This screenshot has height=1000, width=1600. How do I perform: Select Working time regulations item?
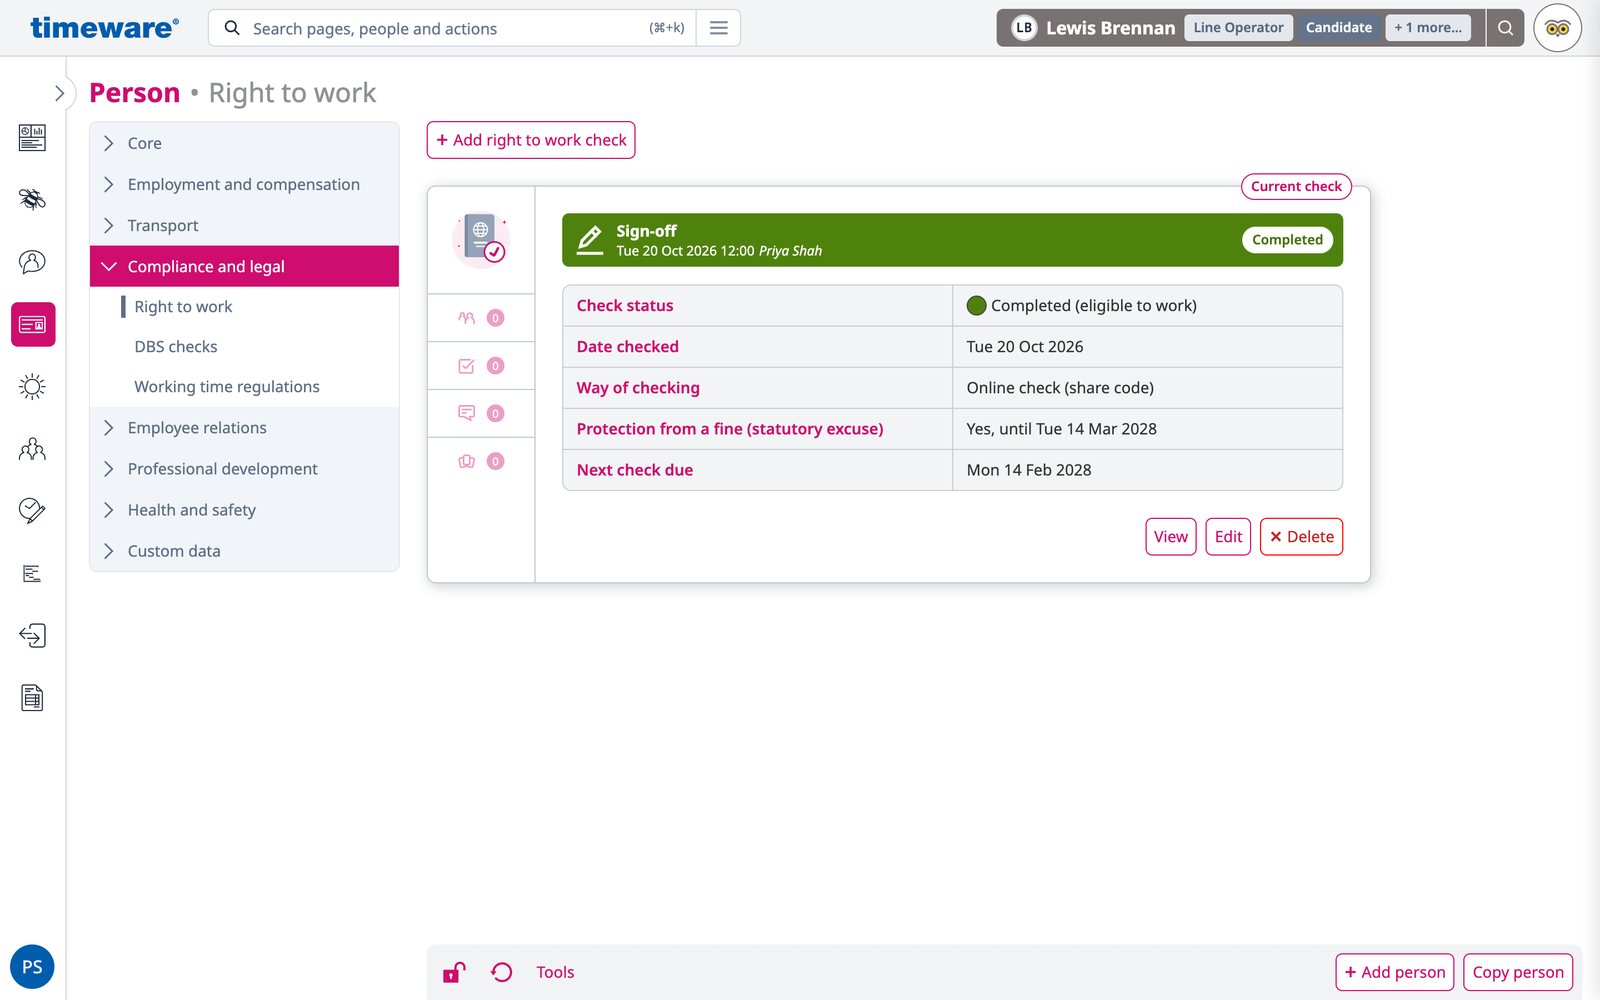[227, 387]
